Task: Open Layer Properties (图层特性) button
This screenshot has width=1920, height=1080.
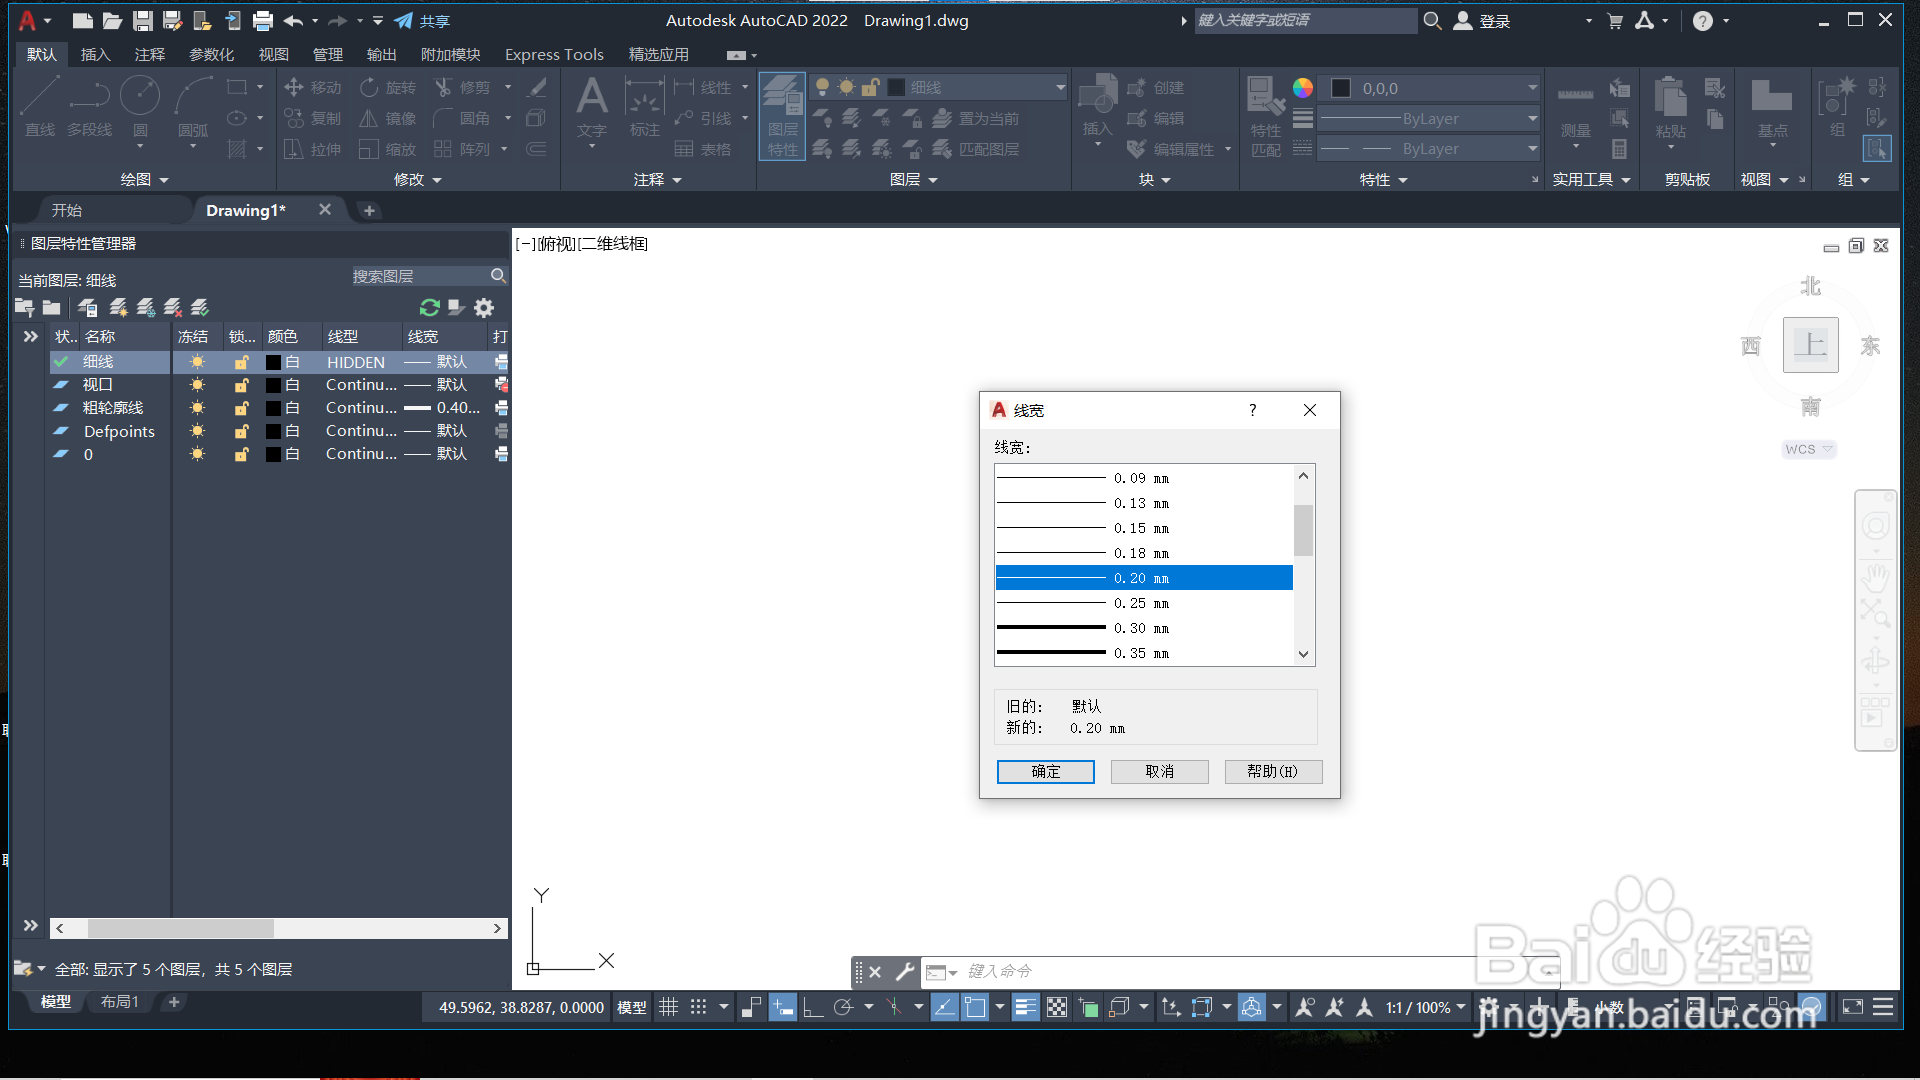Action: (x=782, y=116)
